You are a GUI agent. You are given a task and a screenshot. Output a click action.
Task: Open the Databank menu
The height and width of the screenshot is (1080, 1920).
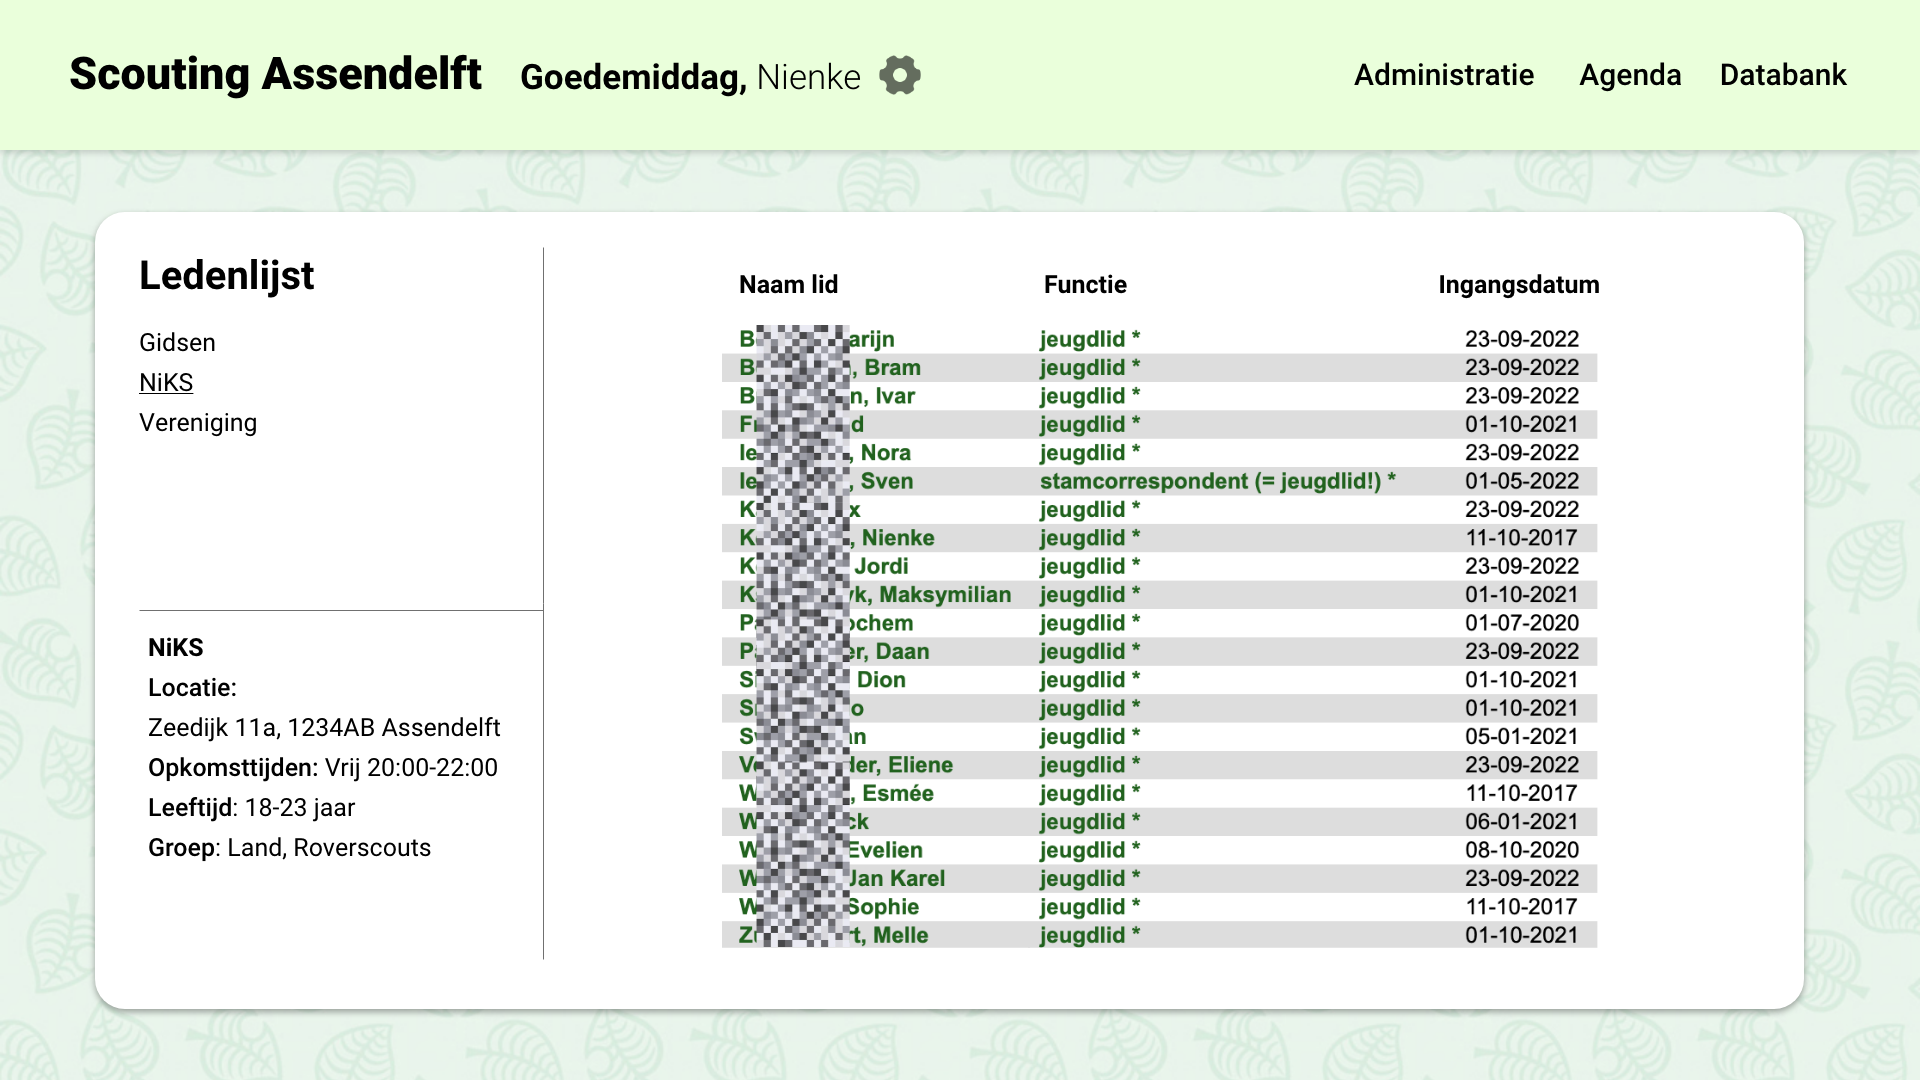1783,75
